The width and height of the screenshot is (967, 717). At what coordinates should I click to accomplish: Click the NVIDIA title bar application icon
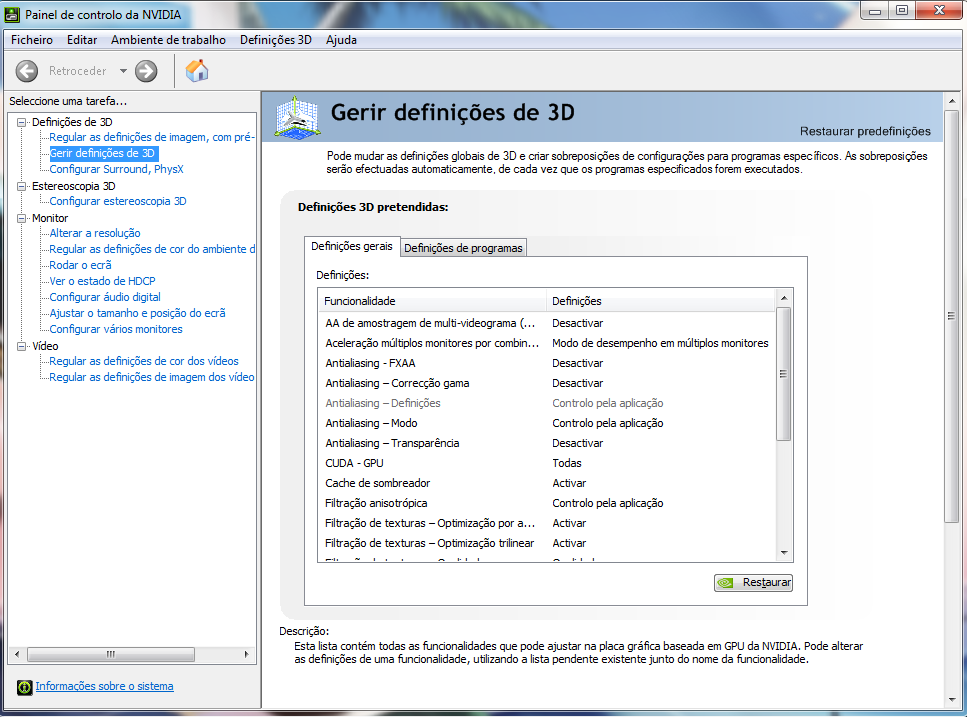coord(12,14)
